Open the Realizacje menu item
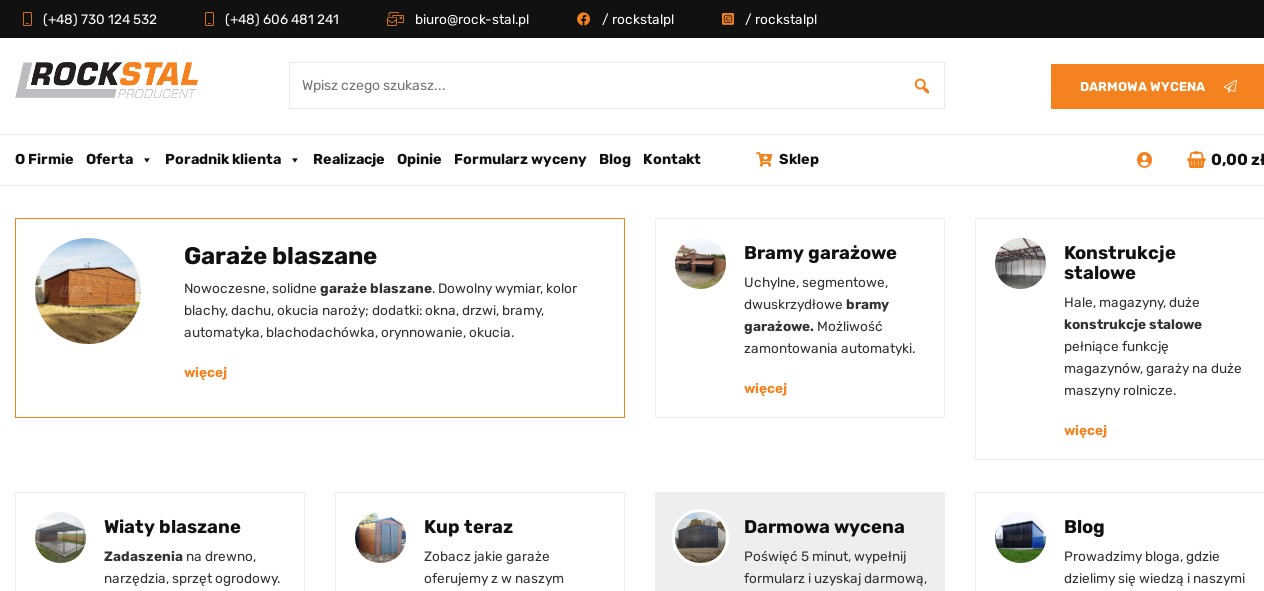Screen dimensions: 1264x591 click(348, 159)
